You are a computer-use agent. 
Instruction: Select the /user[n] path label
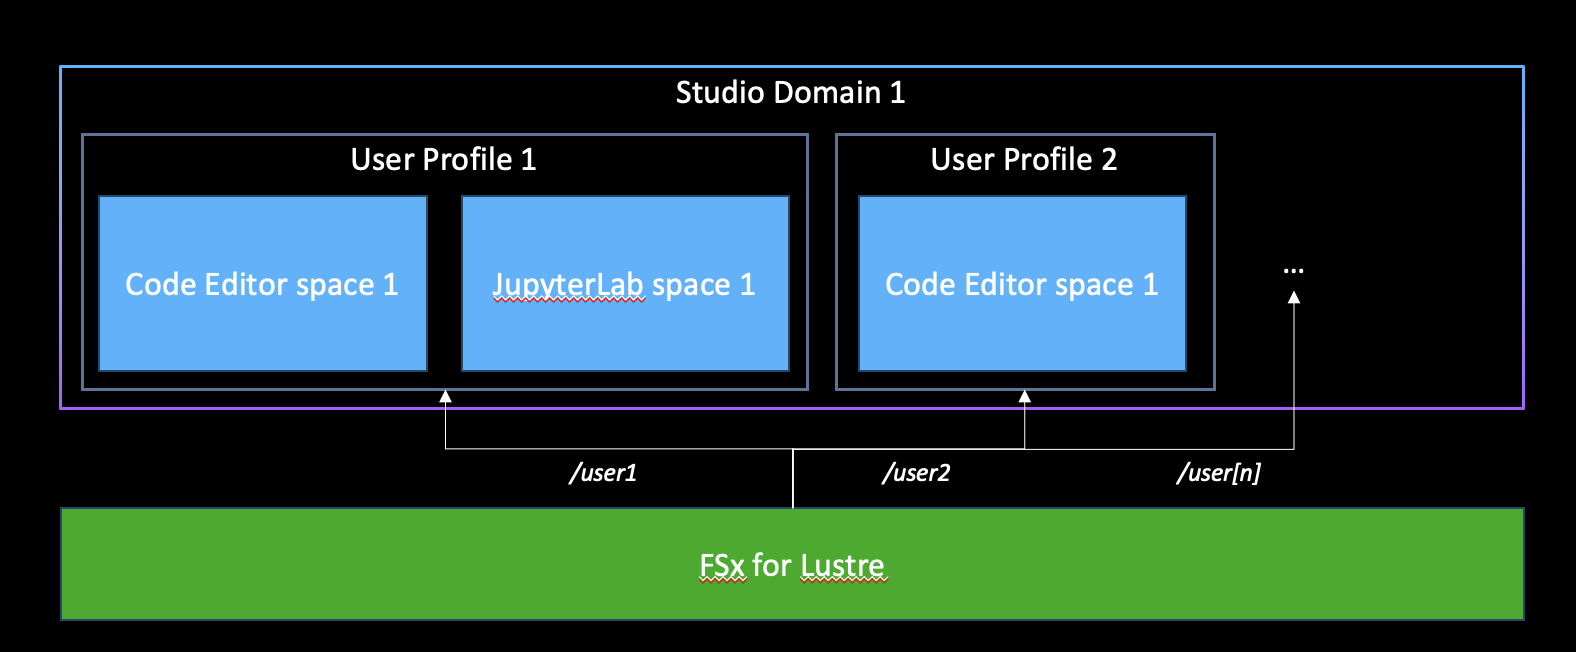coord(1218,473)
